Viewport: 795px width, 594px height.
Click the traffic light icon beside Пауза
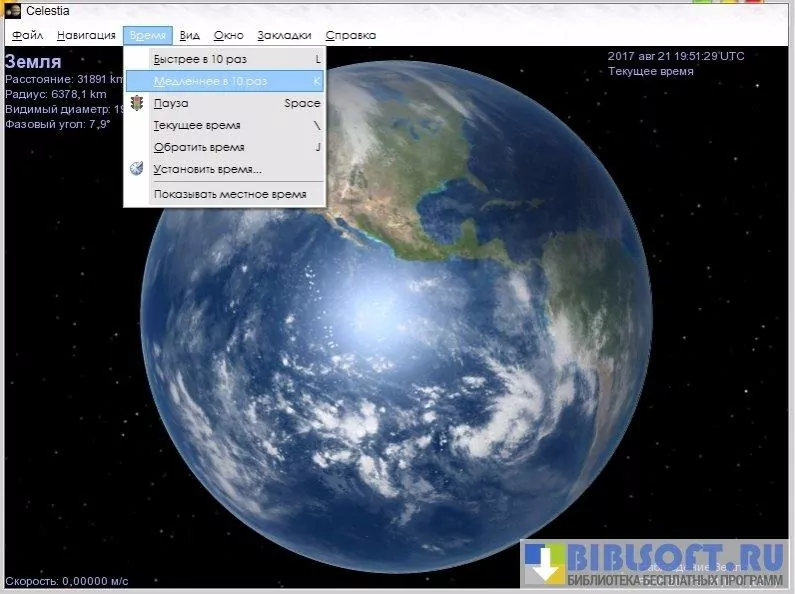pos(138,103)
